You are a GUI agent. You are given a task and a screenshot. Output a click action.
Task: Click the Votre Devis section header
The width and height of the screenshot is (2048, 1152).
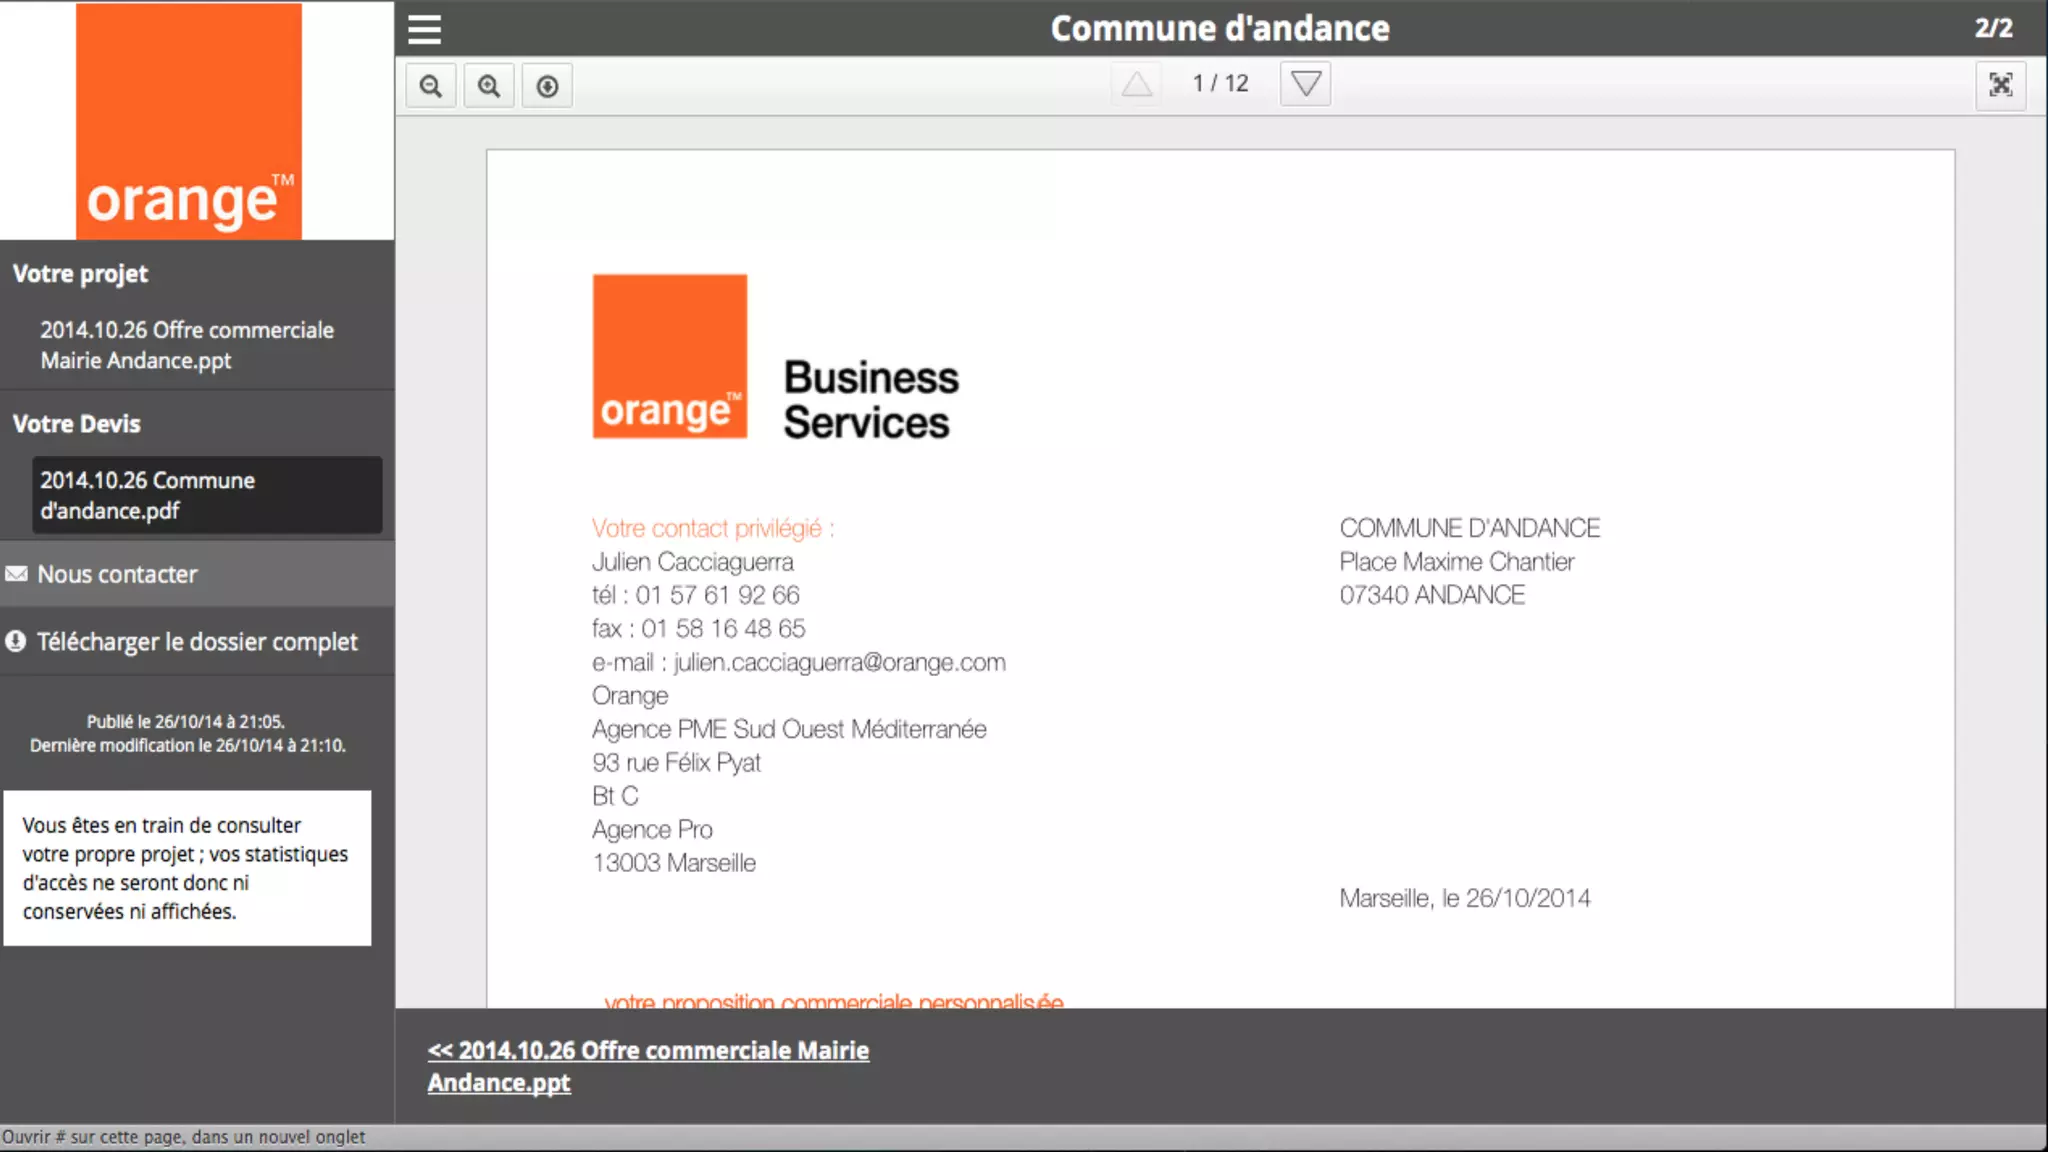tap(77, 424)
